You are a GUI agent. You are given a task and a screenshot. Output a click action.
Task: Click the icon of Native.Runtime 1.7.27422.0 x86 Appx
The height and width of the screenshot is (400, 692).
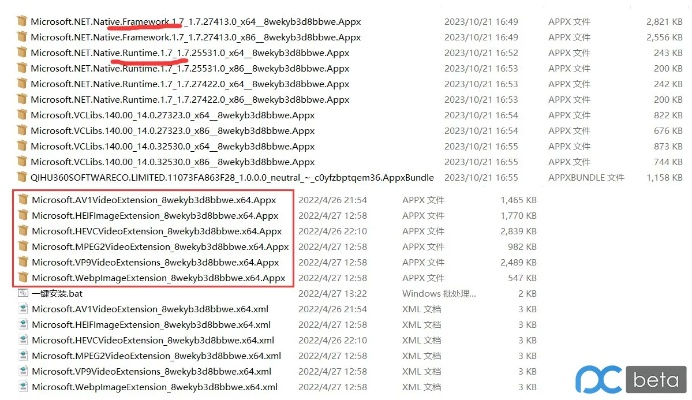[21, 99]
